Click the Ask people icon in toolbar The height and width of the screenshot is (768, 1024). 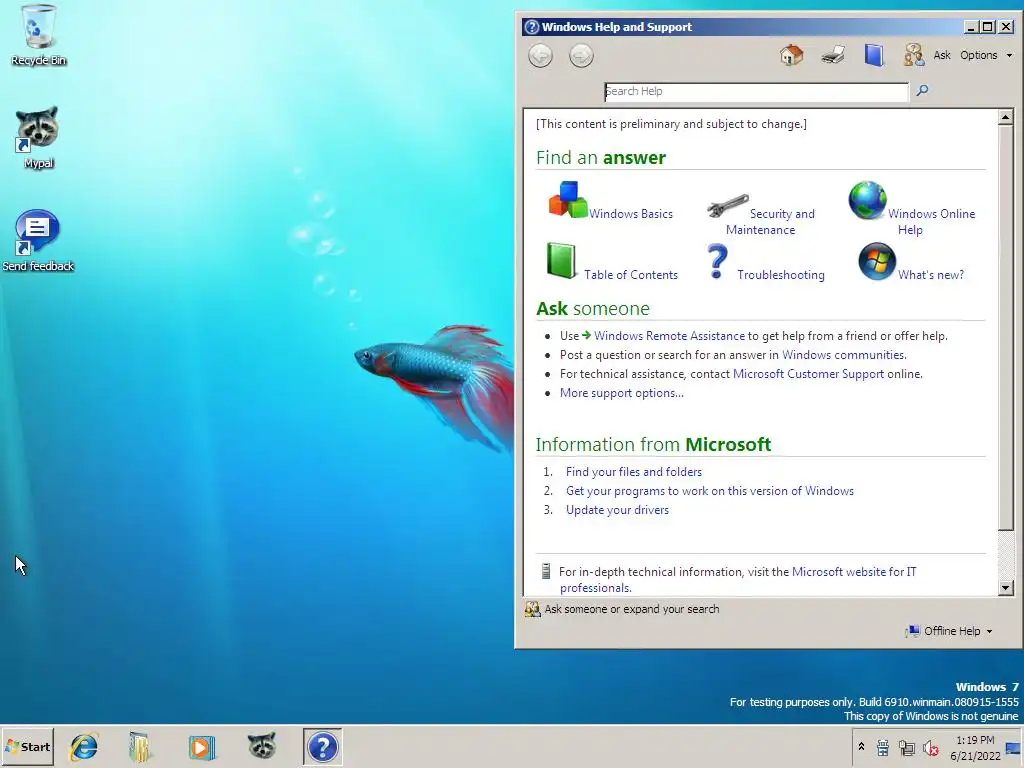point(914,55)
